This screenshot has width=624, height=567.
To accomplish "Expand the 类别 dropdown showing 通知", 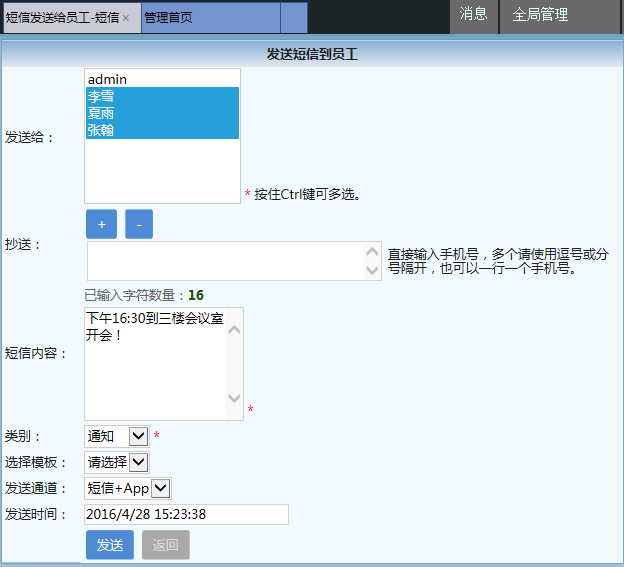I will [x=117, y=436].
